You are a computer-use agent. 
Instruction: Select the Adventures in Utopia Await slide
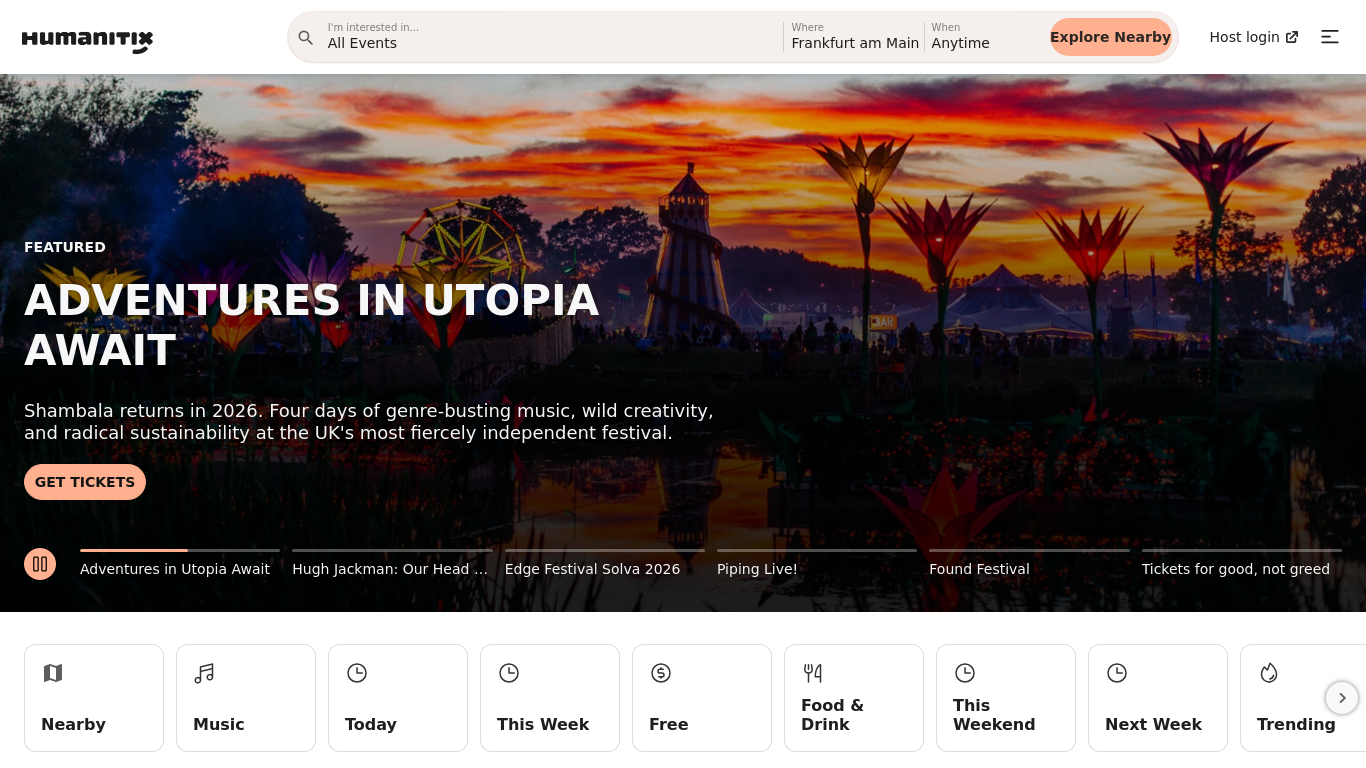(180, 564)
